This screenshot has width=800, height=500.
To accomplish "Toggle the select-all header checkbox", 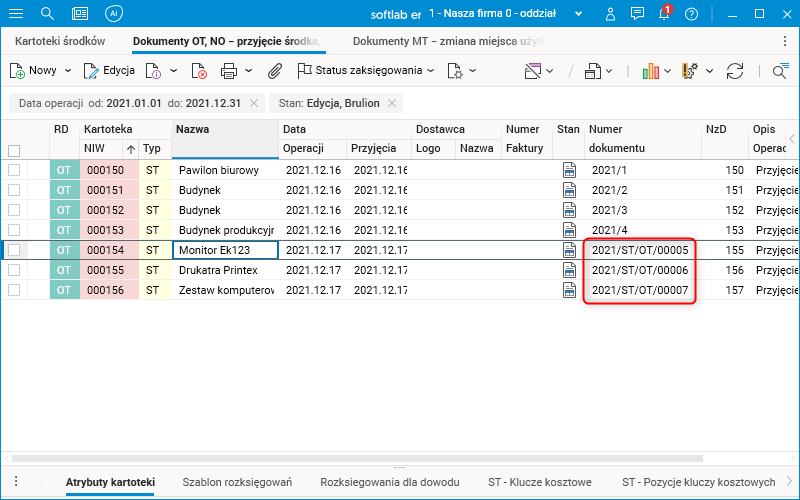I will 14,151.
